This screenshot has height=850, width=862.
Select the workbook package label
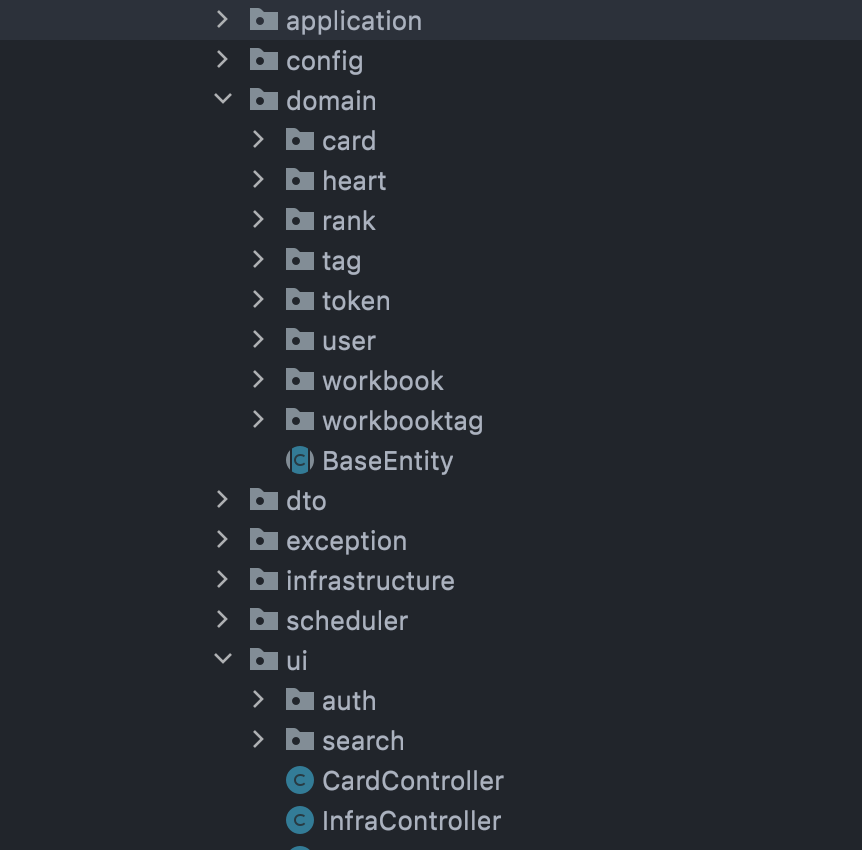(x=383, y=381)
